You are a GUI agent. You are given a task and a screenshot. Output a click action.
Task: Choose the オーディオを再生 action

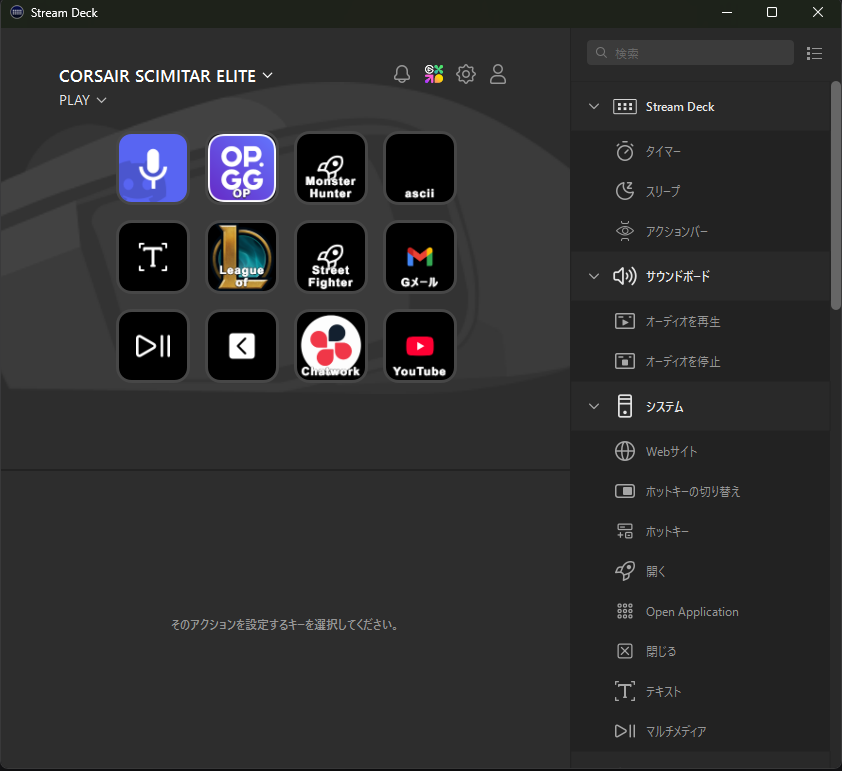tap(700, 321)
